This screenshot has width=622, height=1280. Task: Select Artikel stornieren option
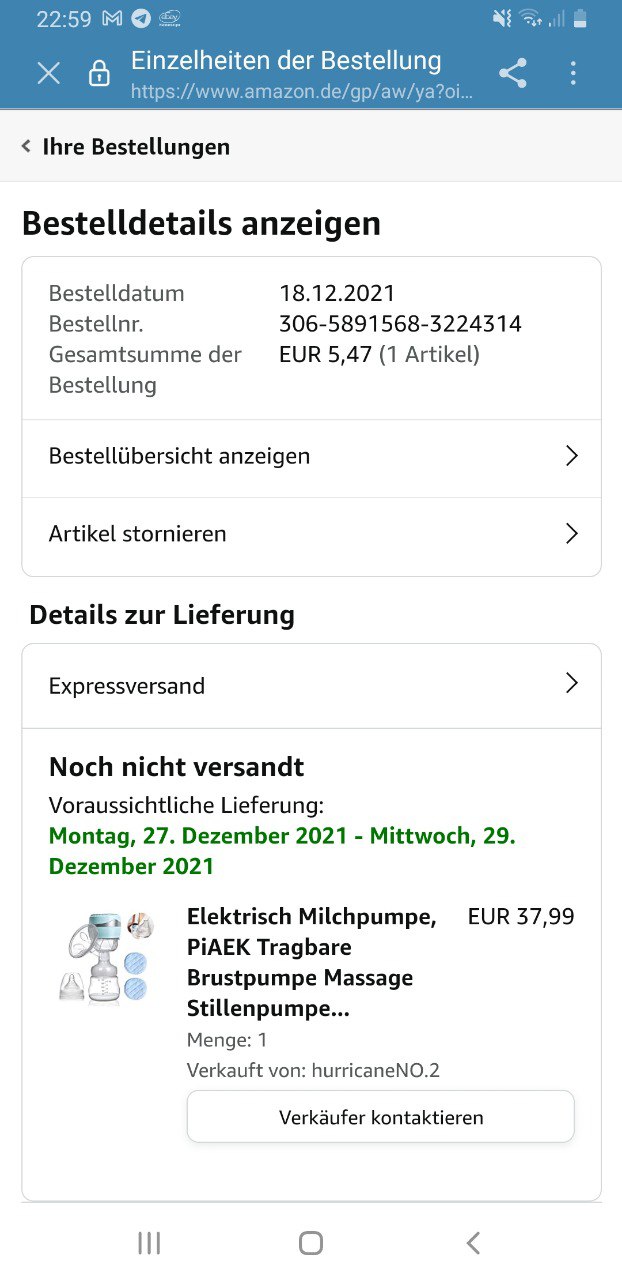138,534
